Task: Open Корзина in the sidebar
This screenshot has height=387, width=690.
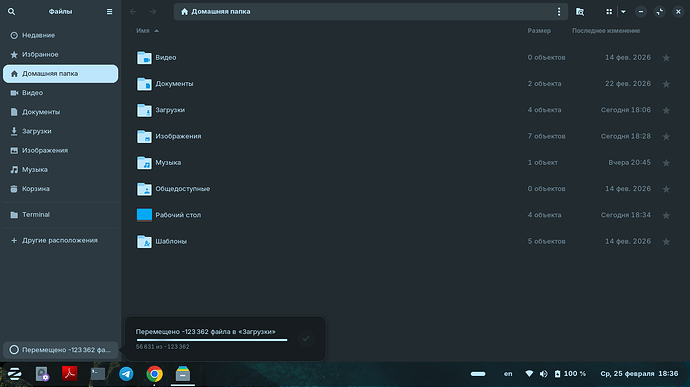Action: pos(60,189)
